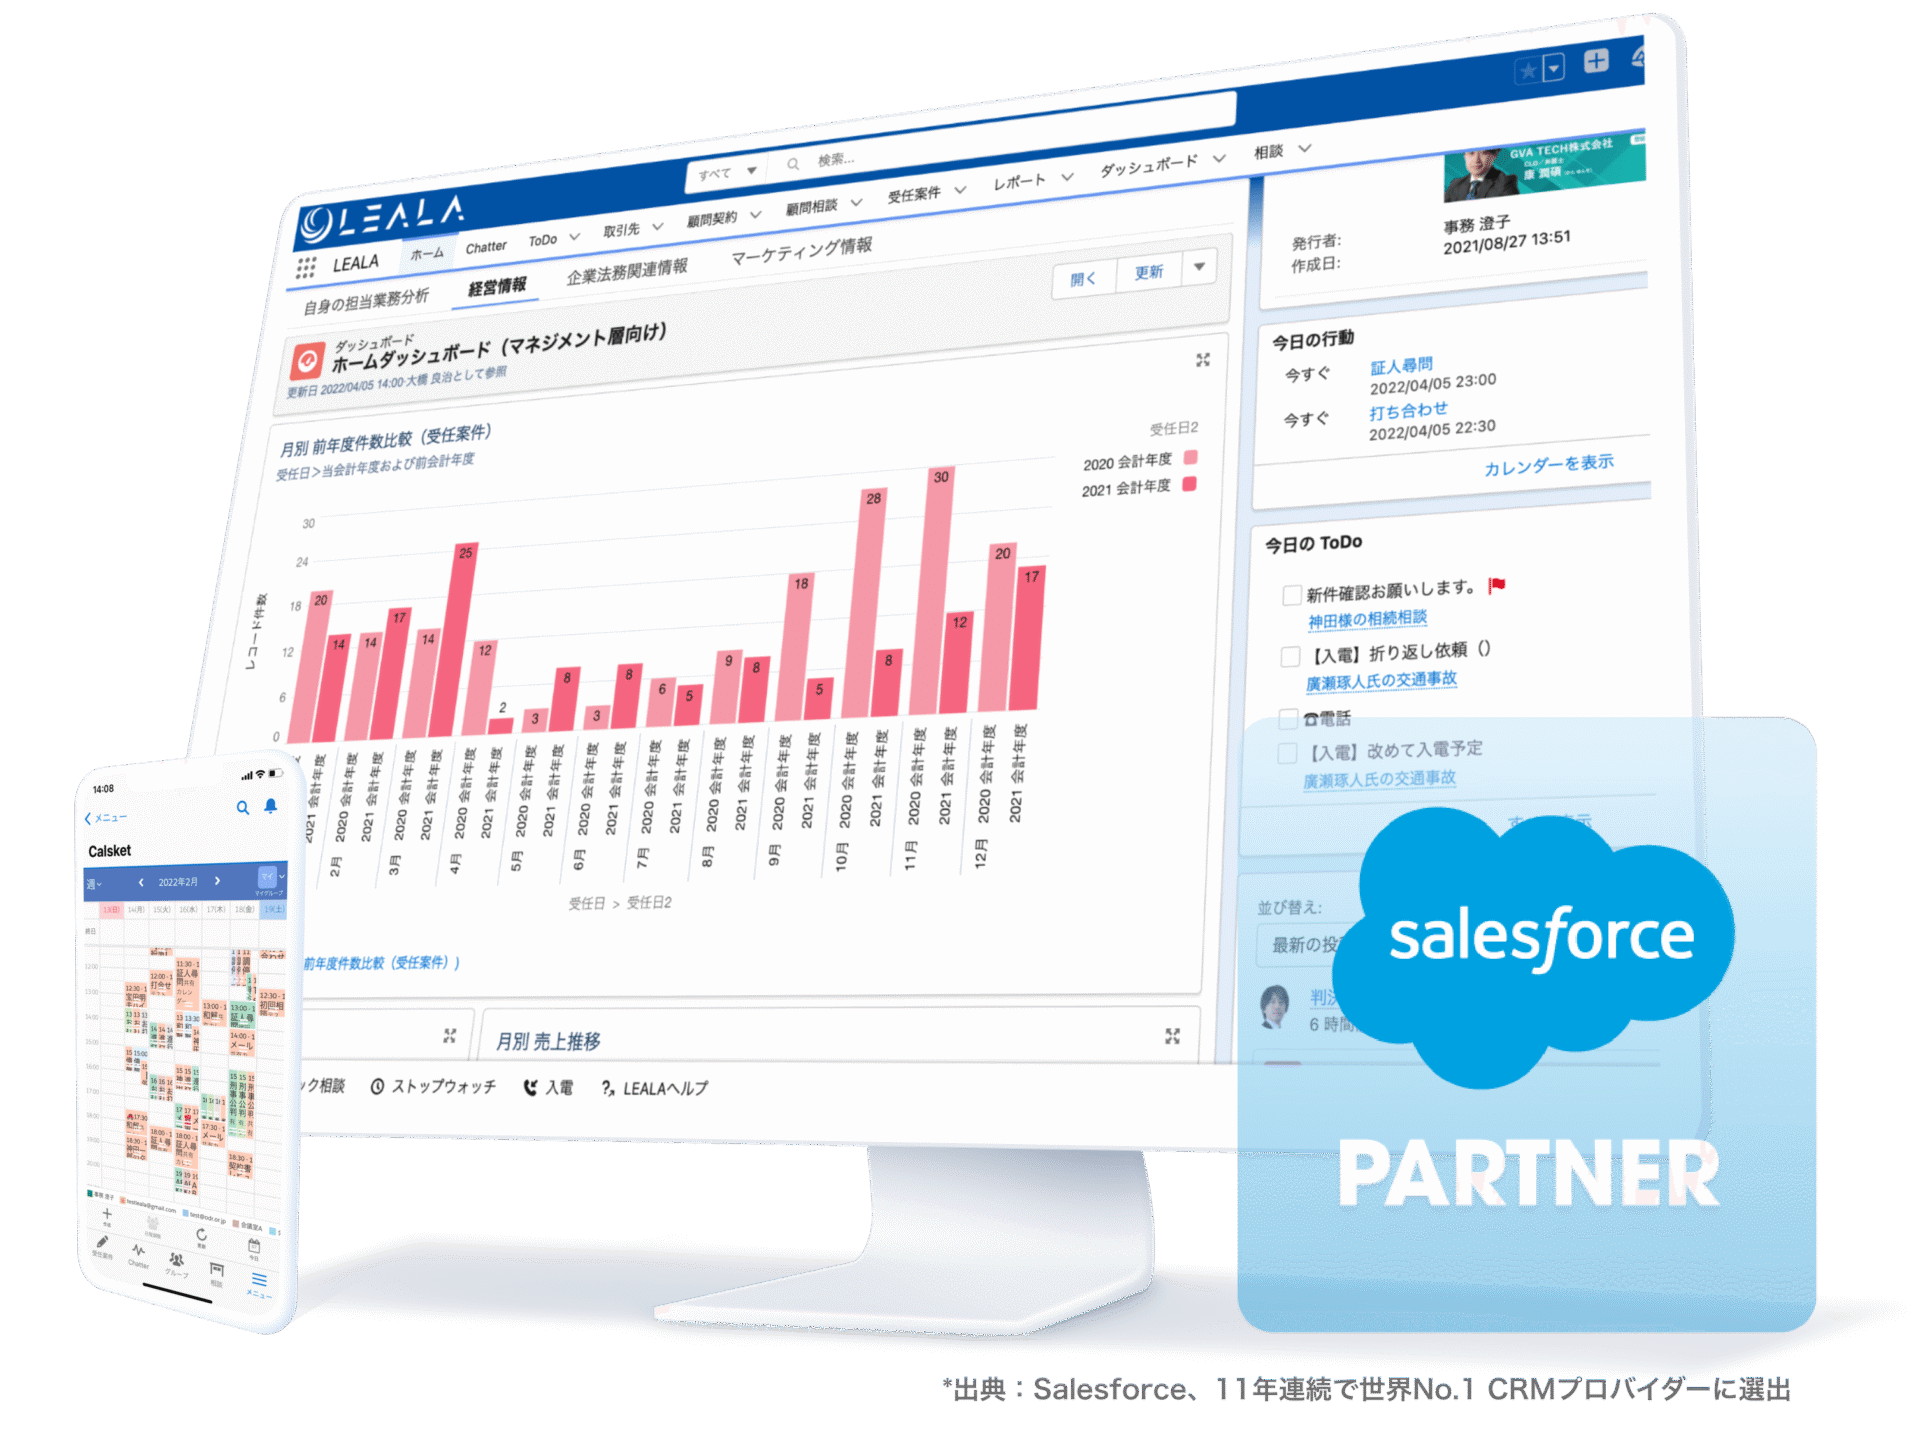
Task: Select the 企業法務関連情報 sub-tab
Action: click(x=627, y=271)
